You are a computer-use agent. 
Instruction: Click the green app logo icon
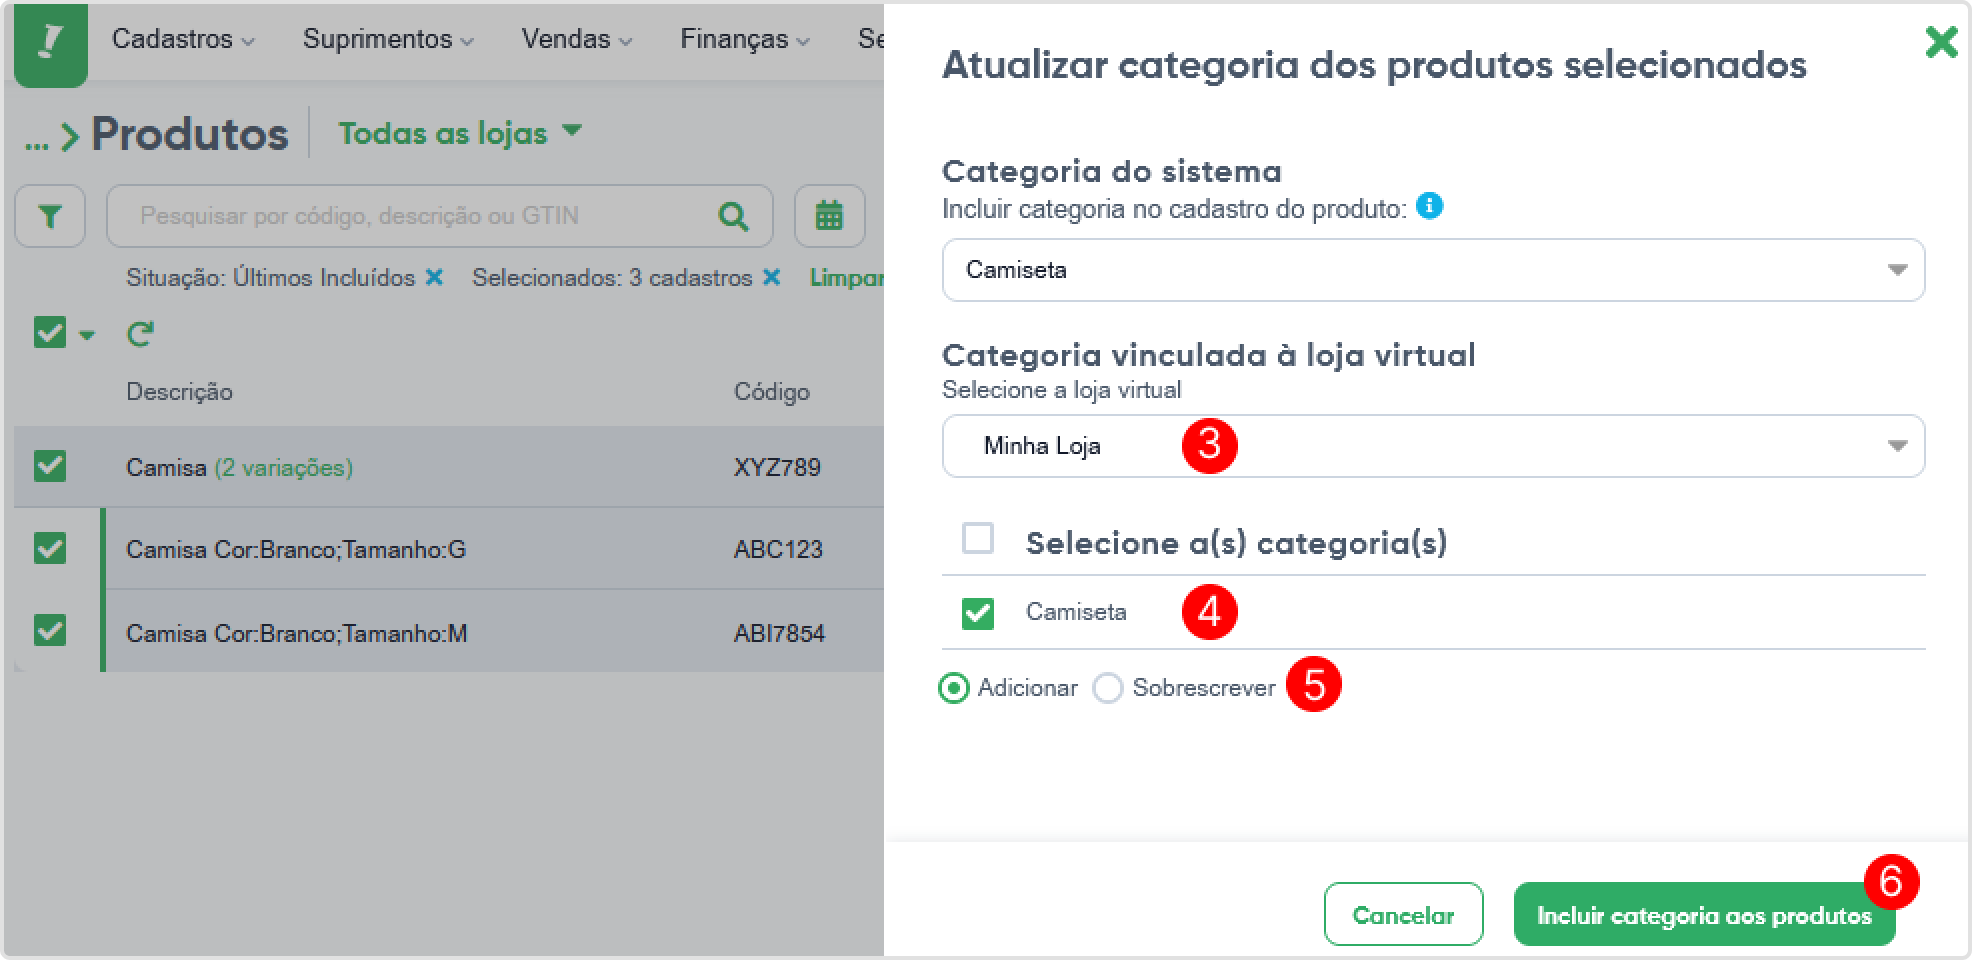(x=50, y=44)
